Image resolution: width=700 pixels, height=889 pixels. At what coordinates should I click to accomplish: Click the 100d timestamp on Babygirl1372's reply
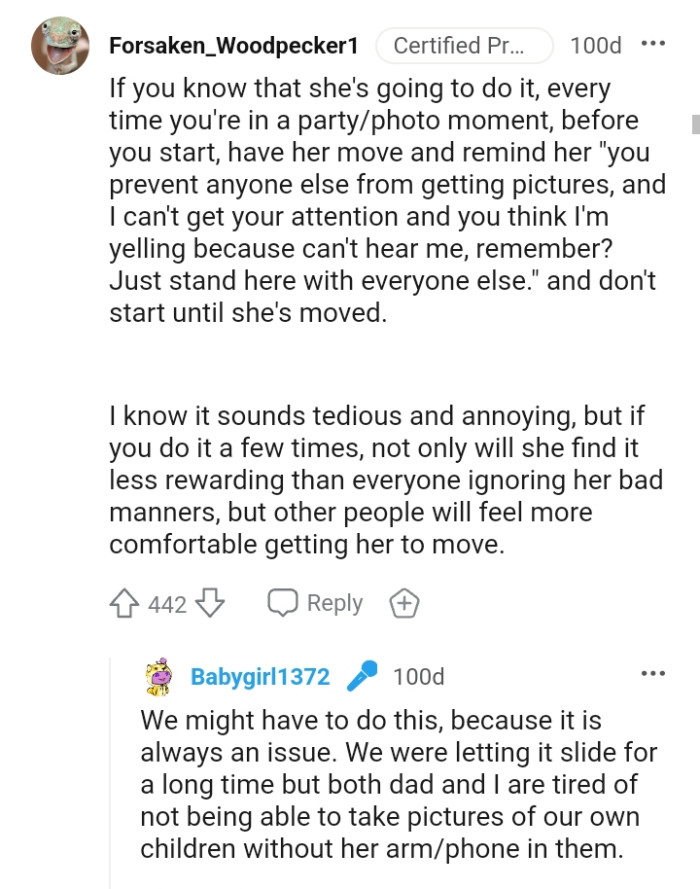pyautogui.click(x=418, y=677)
